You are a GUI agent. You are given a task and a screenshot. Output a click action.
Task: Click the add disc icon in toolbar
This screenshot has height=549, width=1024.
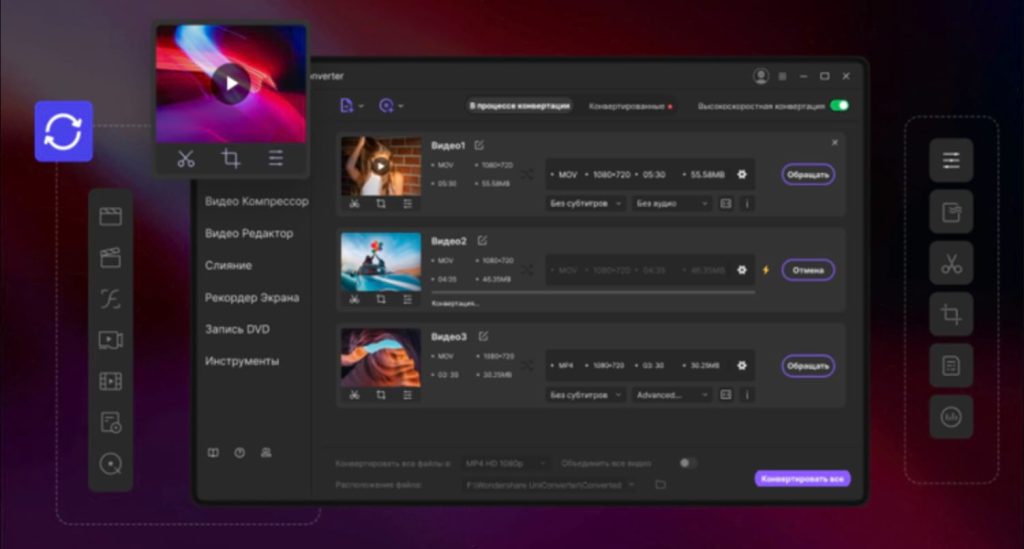(x=386, y=105)
